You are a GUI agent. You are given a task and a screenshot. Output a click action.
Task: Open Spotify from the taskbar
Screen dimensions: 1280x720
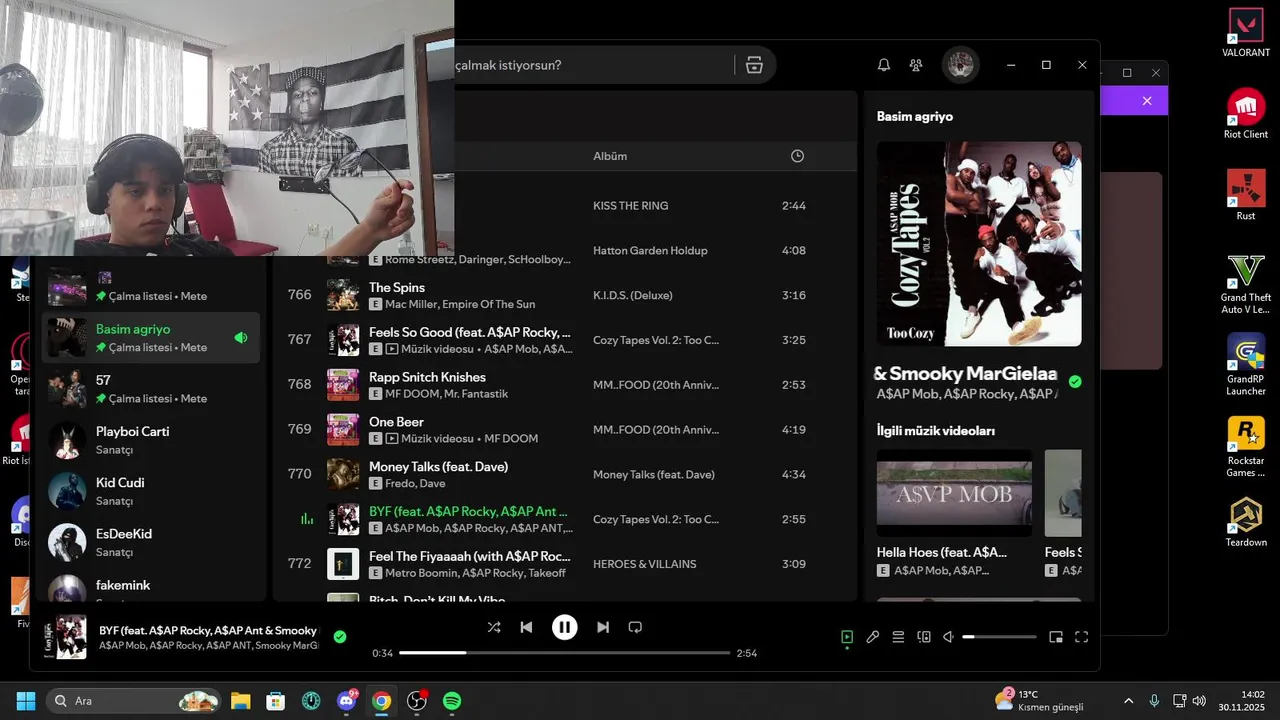[452, 701]
